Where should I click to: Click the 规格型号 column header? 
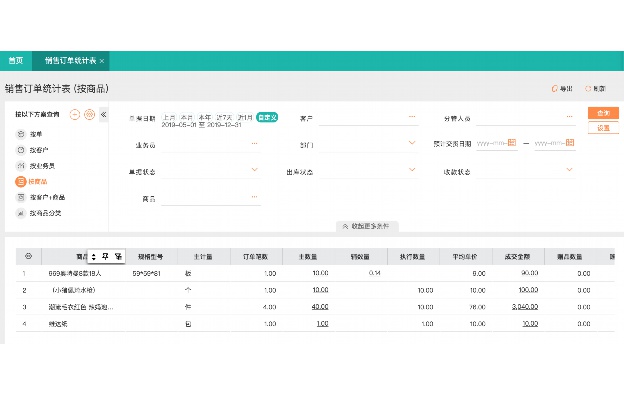[150, 257]
